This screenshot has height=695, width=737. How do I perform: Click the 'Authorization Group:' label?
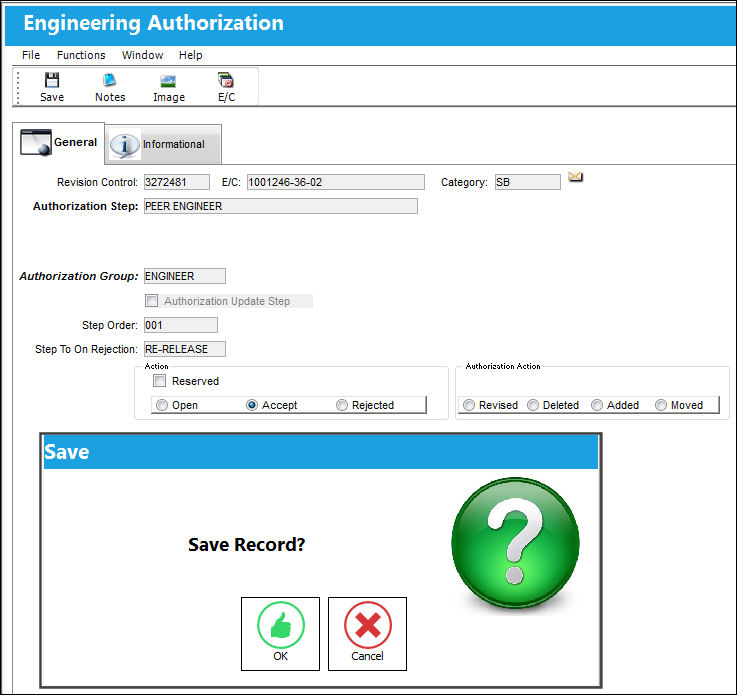[x=79, y=276]
